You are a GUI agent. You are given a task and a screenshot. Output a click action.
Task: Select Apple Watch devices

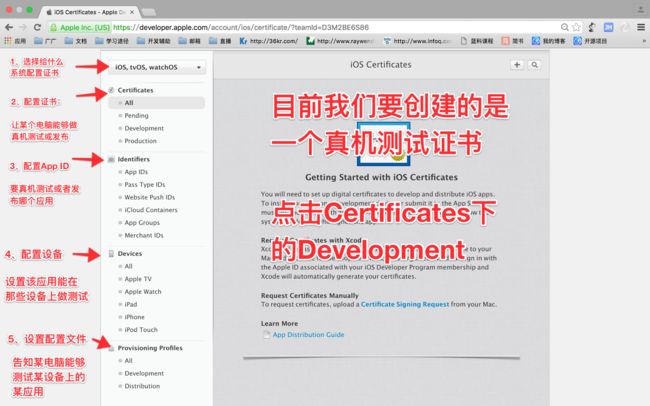coord(143,292)
